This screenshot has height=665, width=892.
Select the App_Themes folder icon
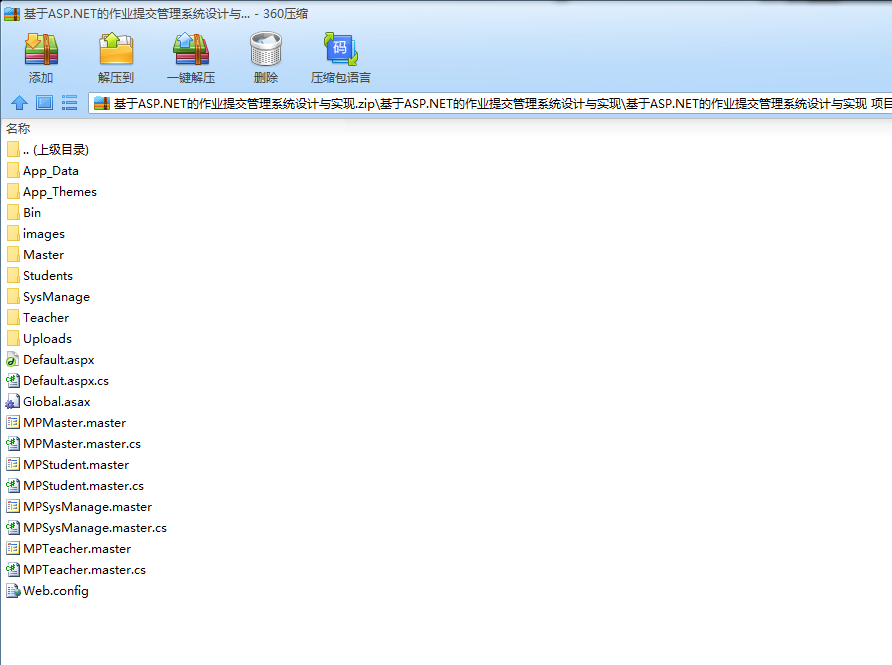(13, 192)
